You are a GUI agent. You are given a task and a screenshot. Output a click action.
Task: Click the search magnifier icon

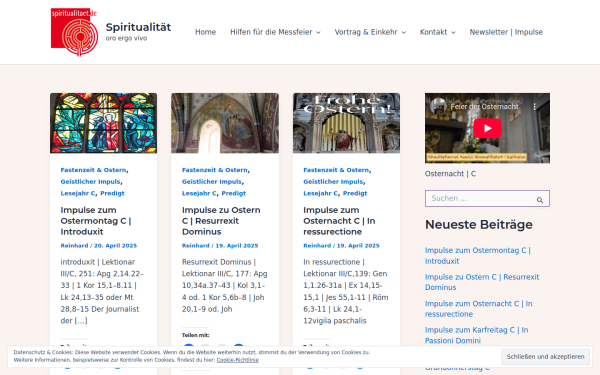(540, 199)
